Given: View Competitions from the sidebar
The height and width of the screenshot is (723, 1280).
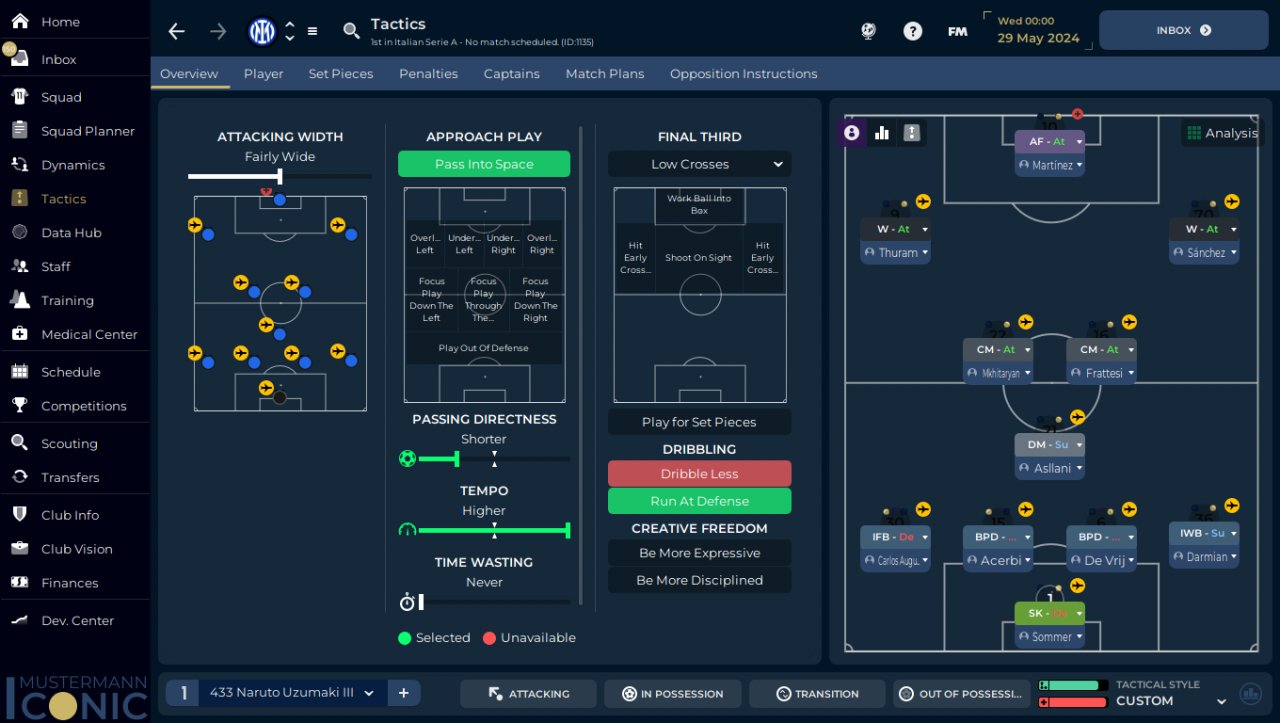Looking at the screenshot, I should click(x=83, y=406).
